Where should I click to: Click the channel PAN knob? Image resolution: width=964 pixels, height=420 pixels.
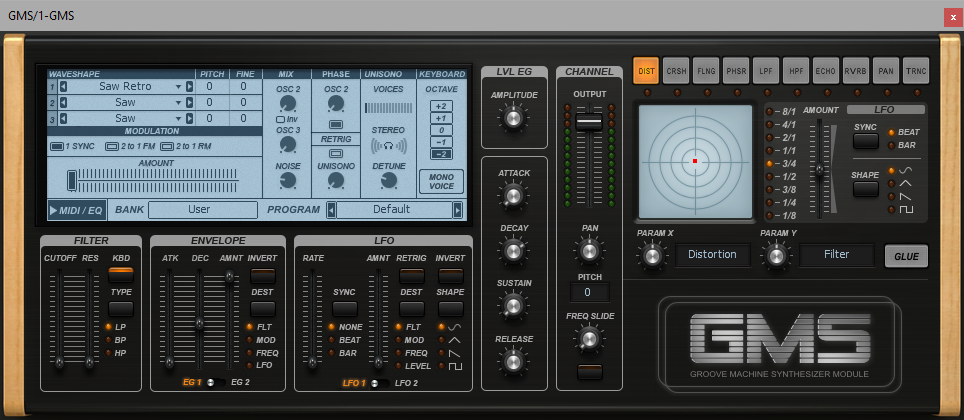click(589, 251)
